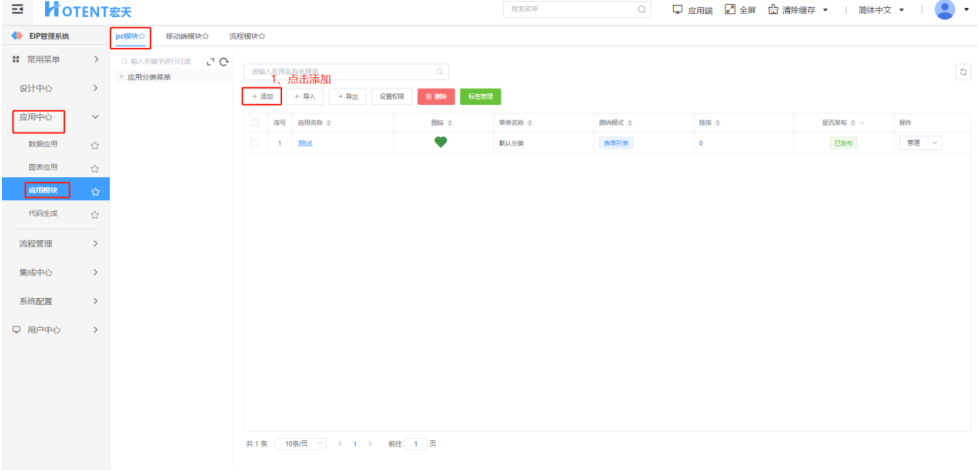Viewport: 977px width, 470px height.
Task: Sort by 排序 column
Action: tap(718, 123)
